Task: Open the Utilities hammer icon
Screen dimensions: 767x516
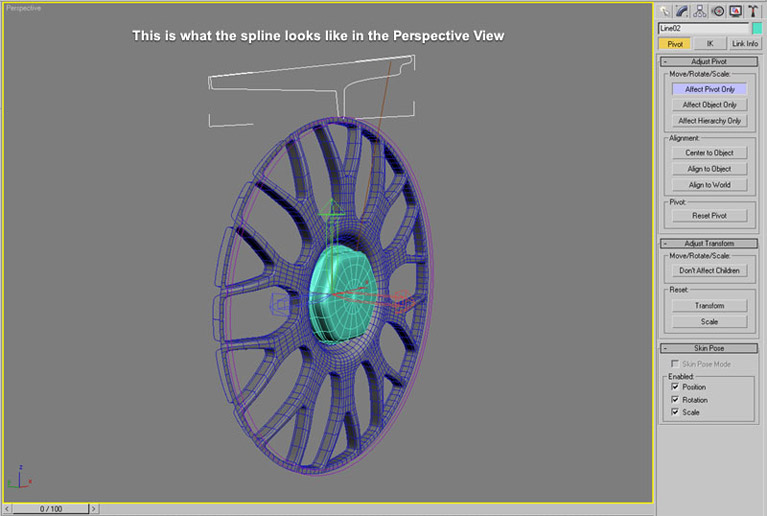Action: click(x=755, y=11)
